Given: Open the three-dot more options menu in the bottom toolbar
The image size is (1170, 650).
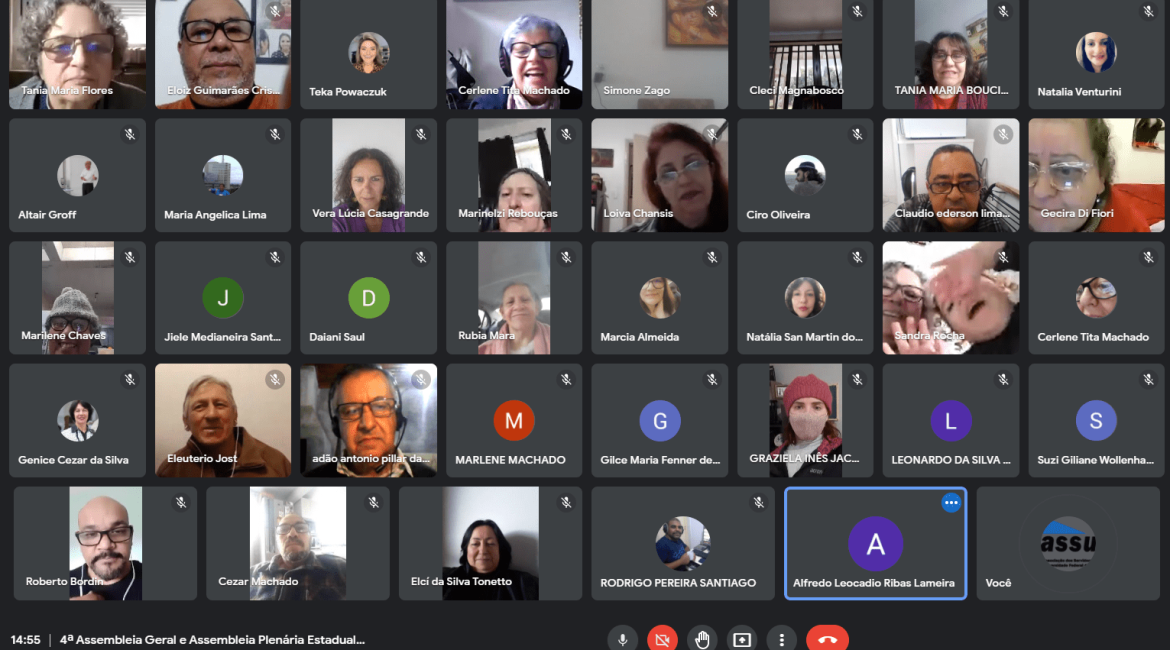Looking at the screenshot, I should click(781, 639).
